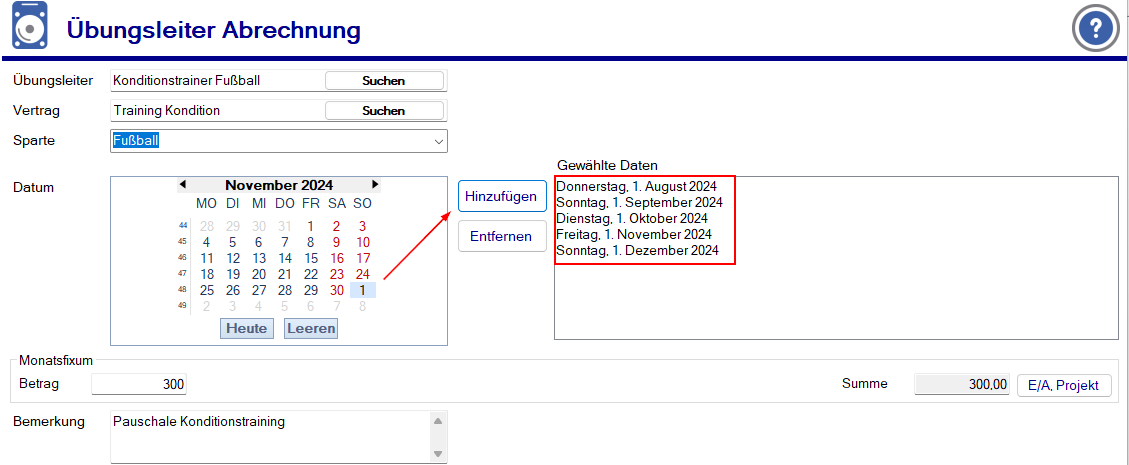Click the Hinzufügen button
This screenshot has height=465, width=1129.
[502, 196]
